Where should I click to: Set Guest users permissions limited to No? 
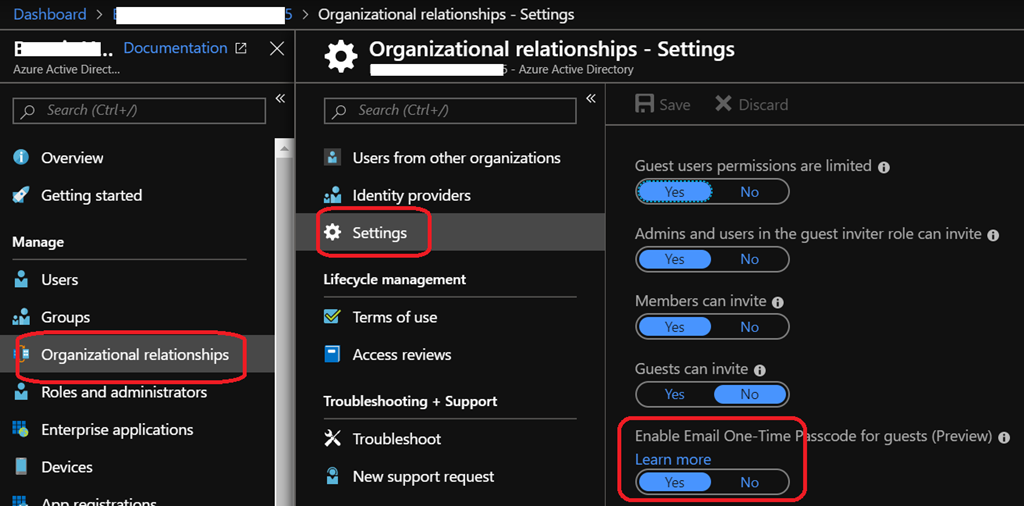(x=749, y=192)
